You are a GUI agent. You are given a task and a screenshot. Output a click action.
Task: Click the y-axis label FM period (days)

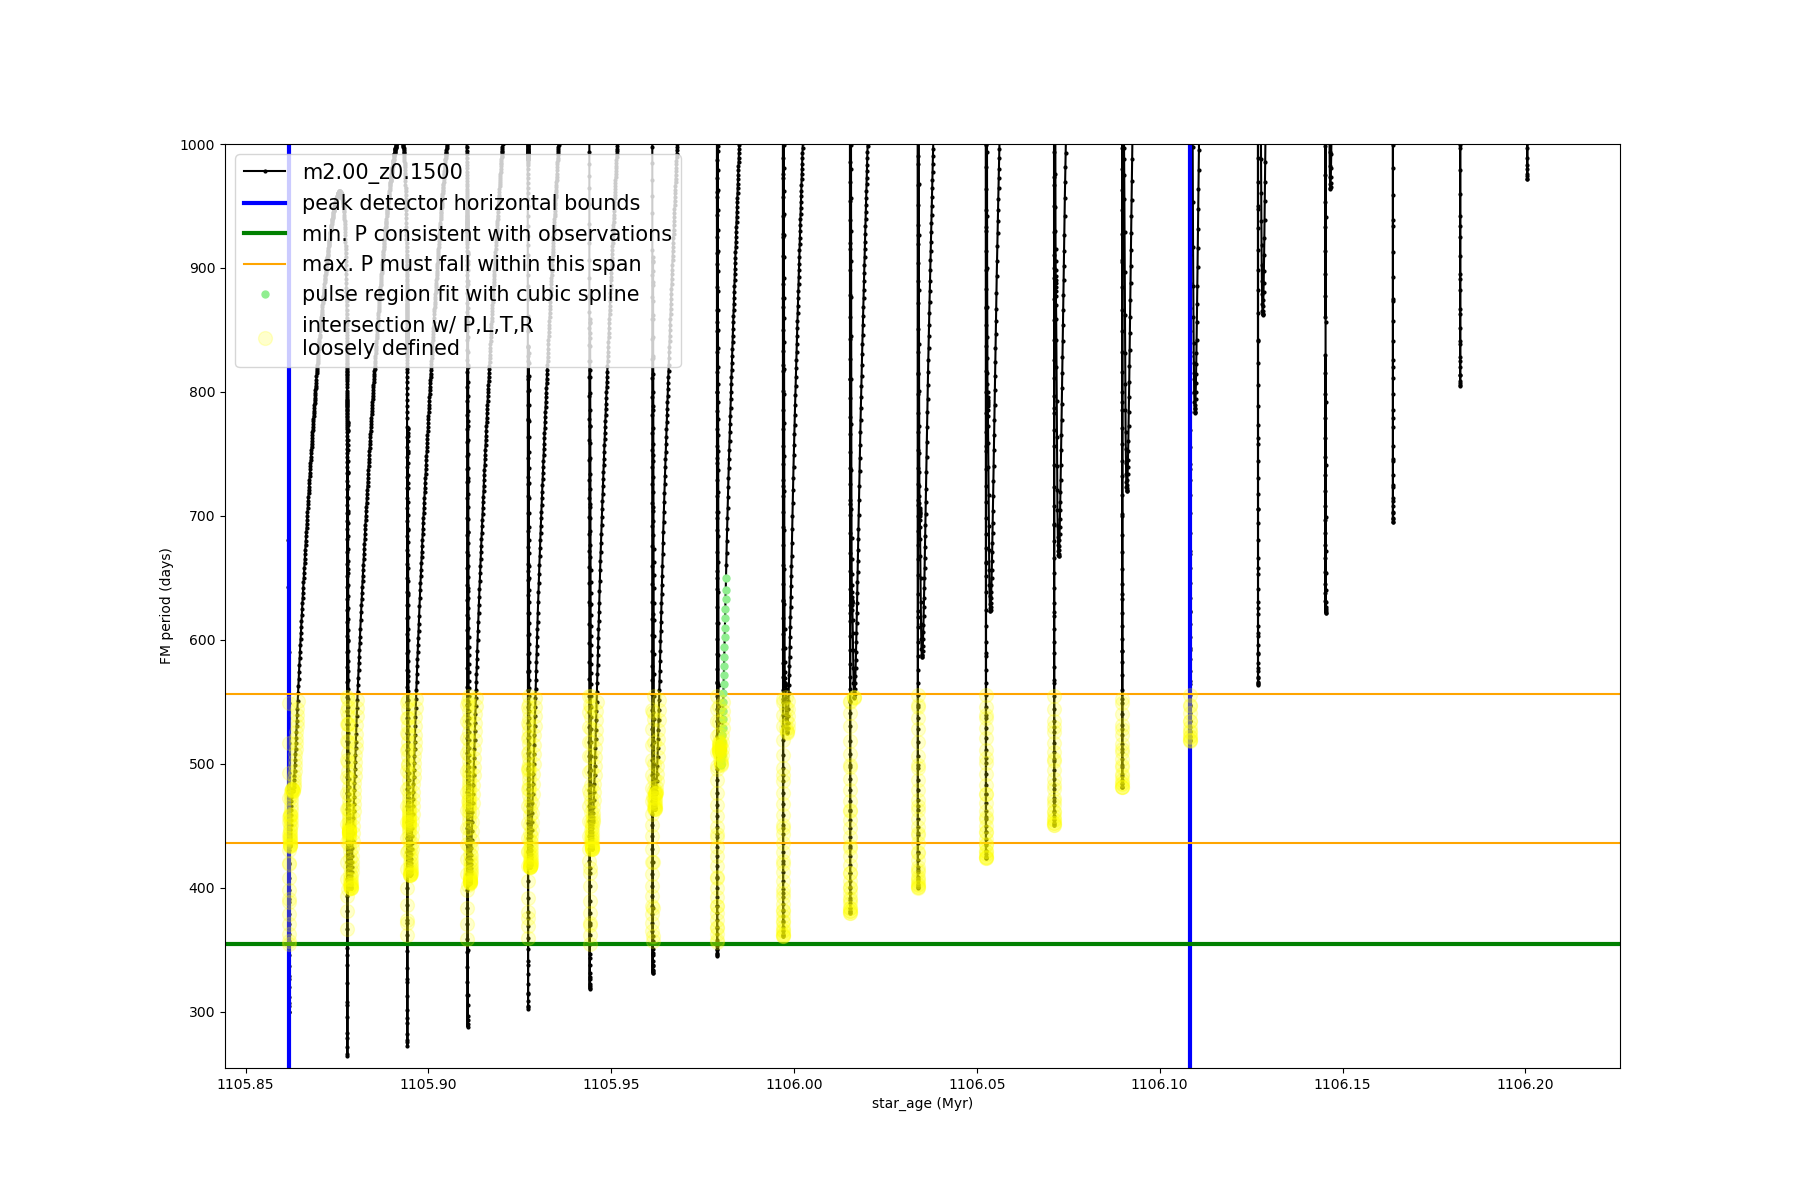pos(166,606)
